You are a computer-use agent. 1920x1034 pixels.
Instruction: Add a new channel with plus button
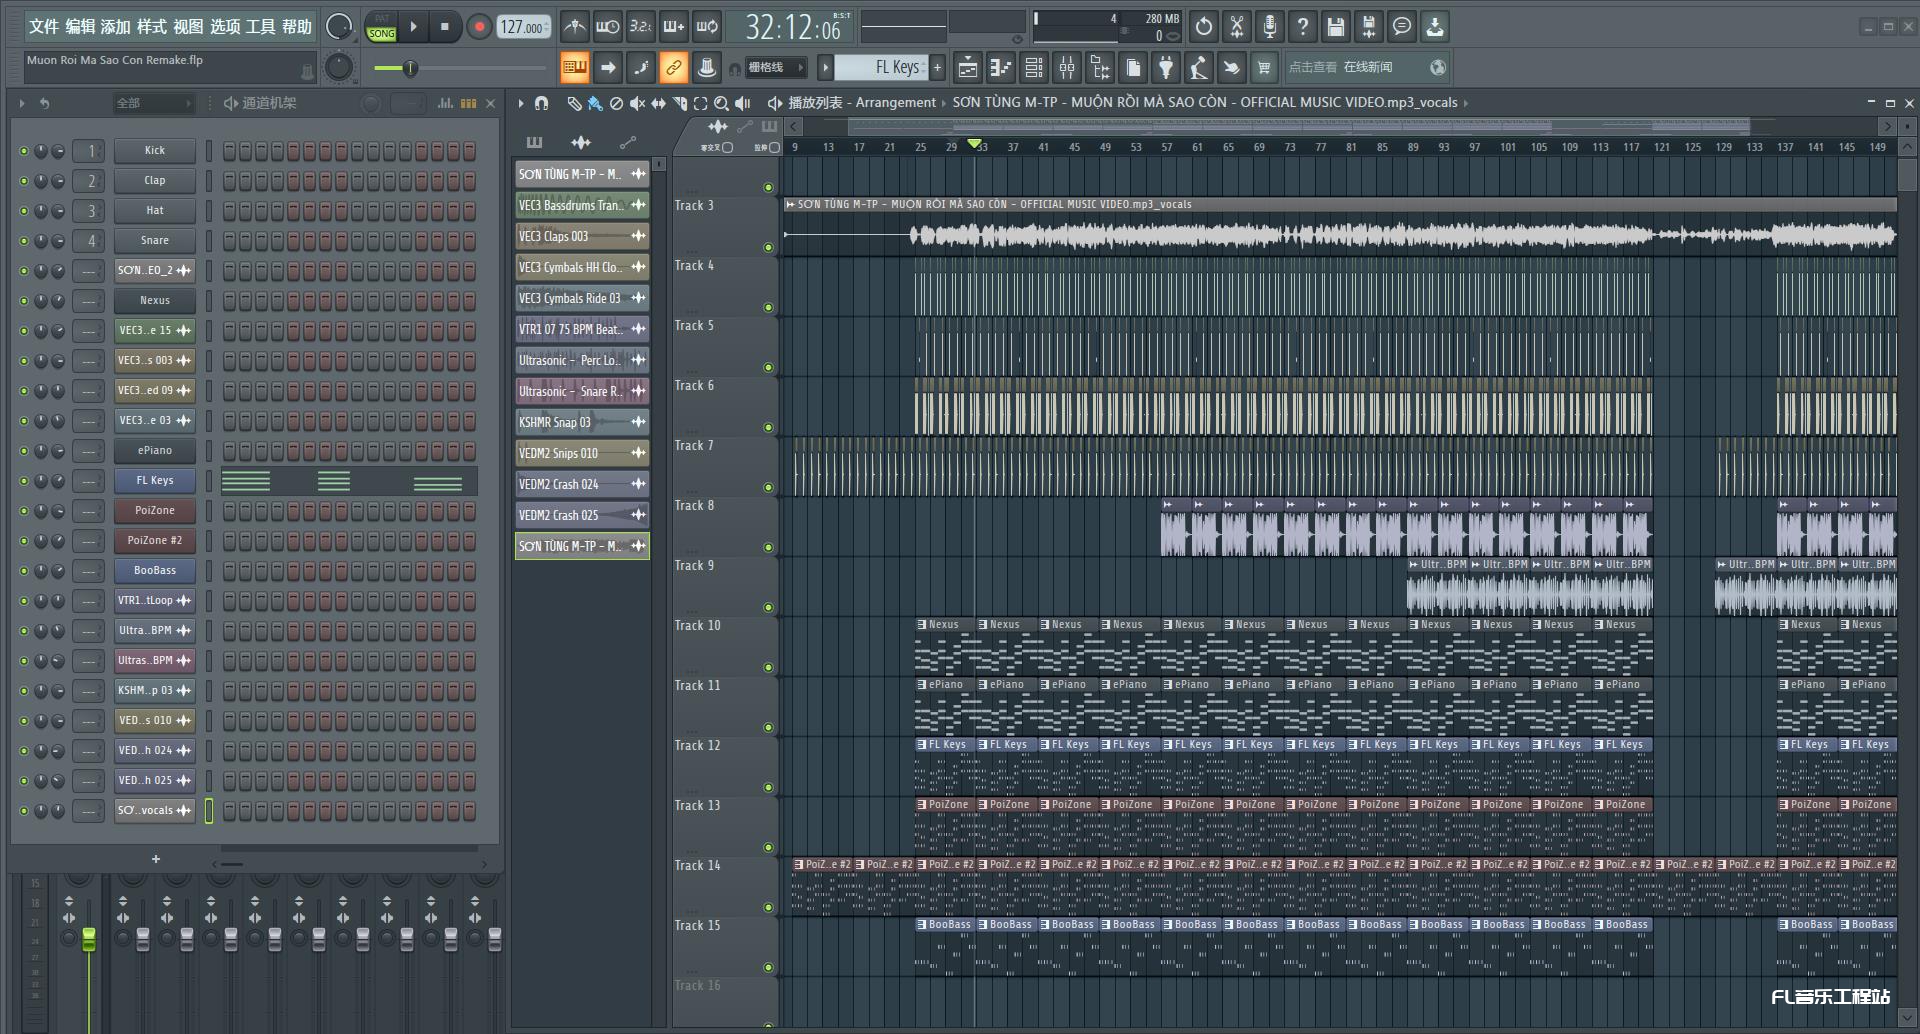tap(155, 859)
